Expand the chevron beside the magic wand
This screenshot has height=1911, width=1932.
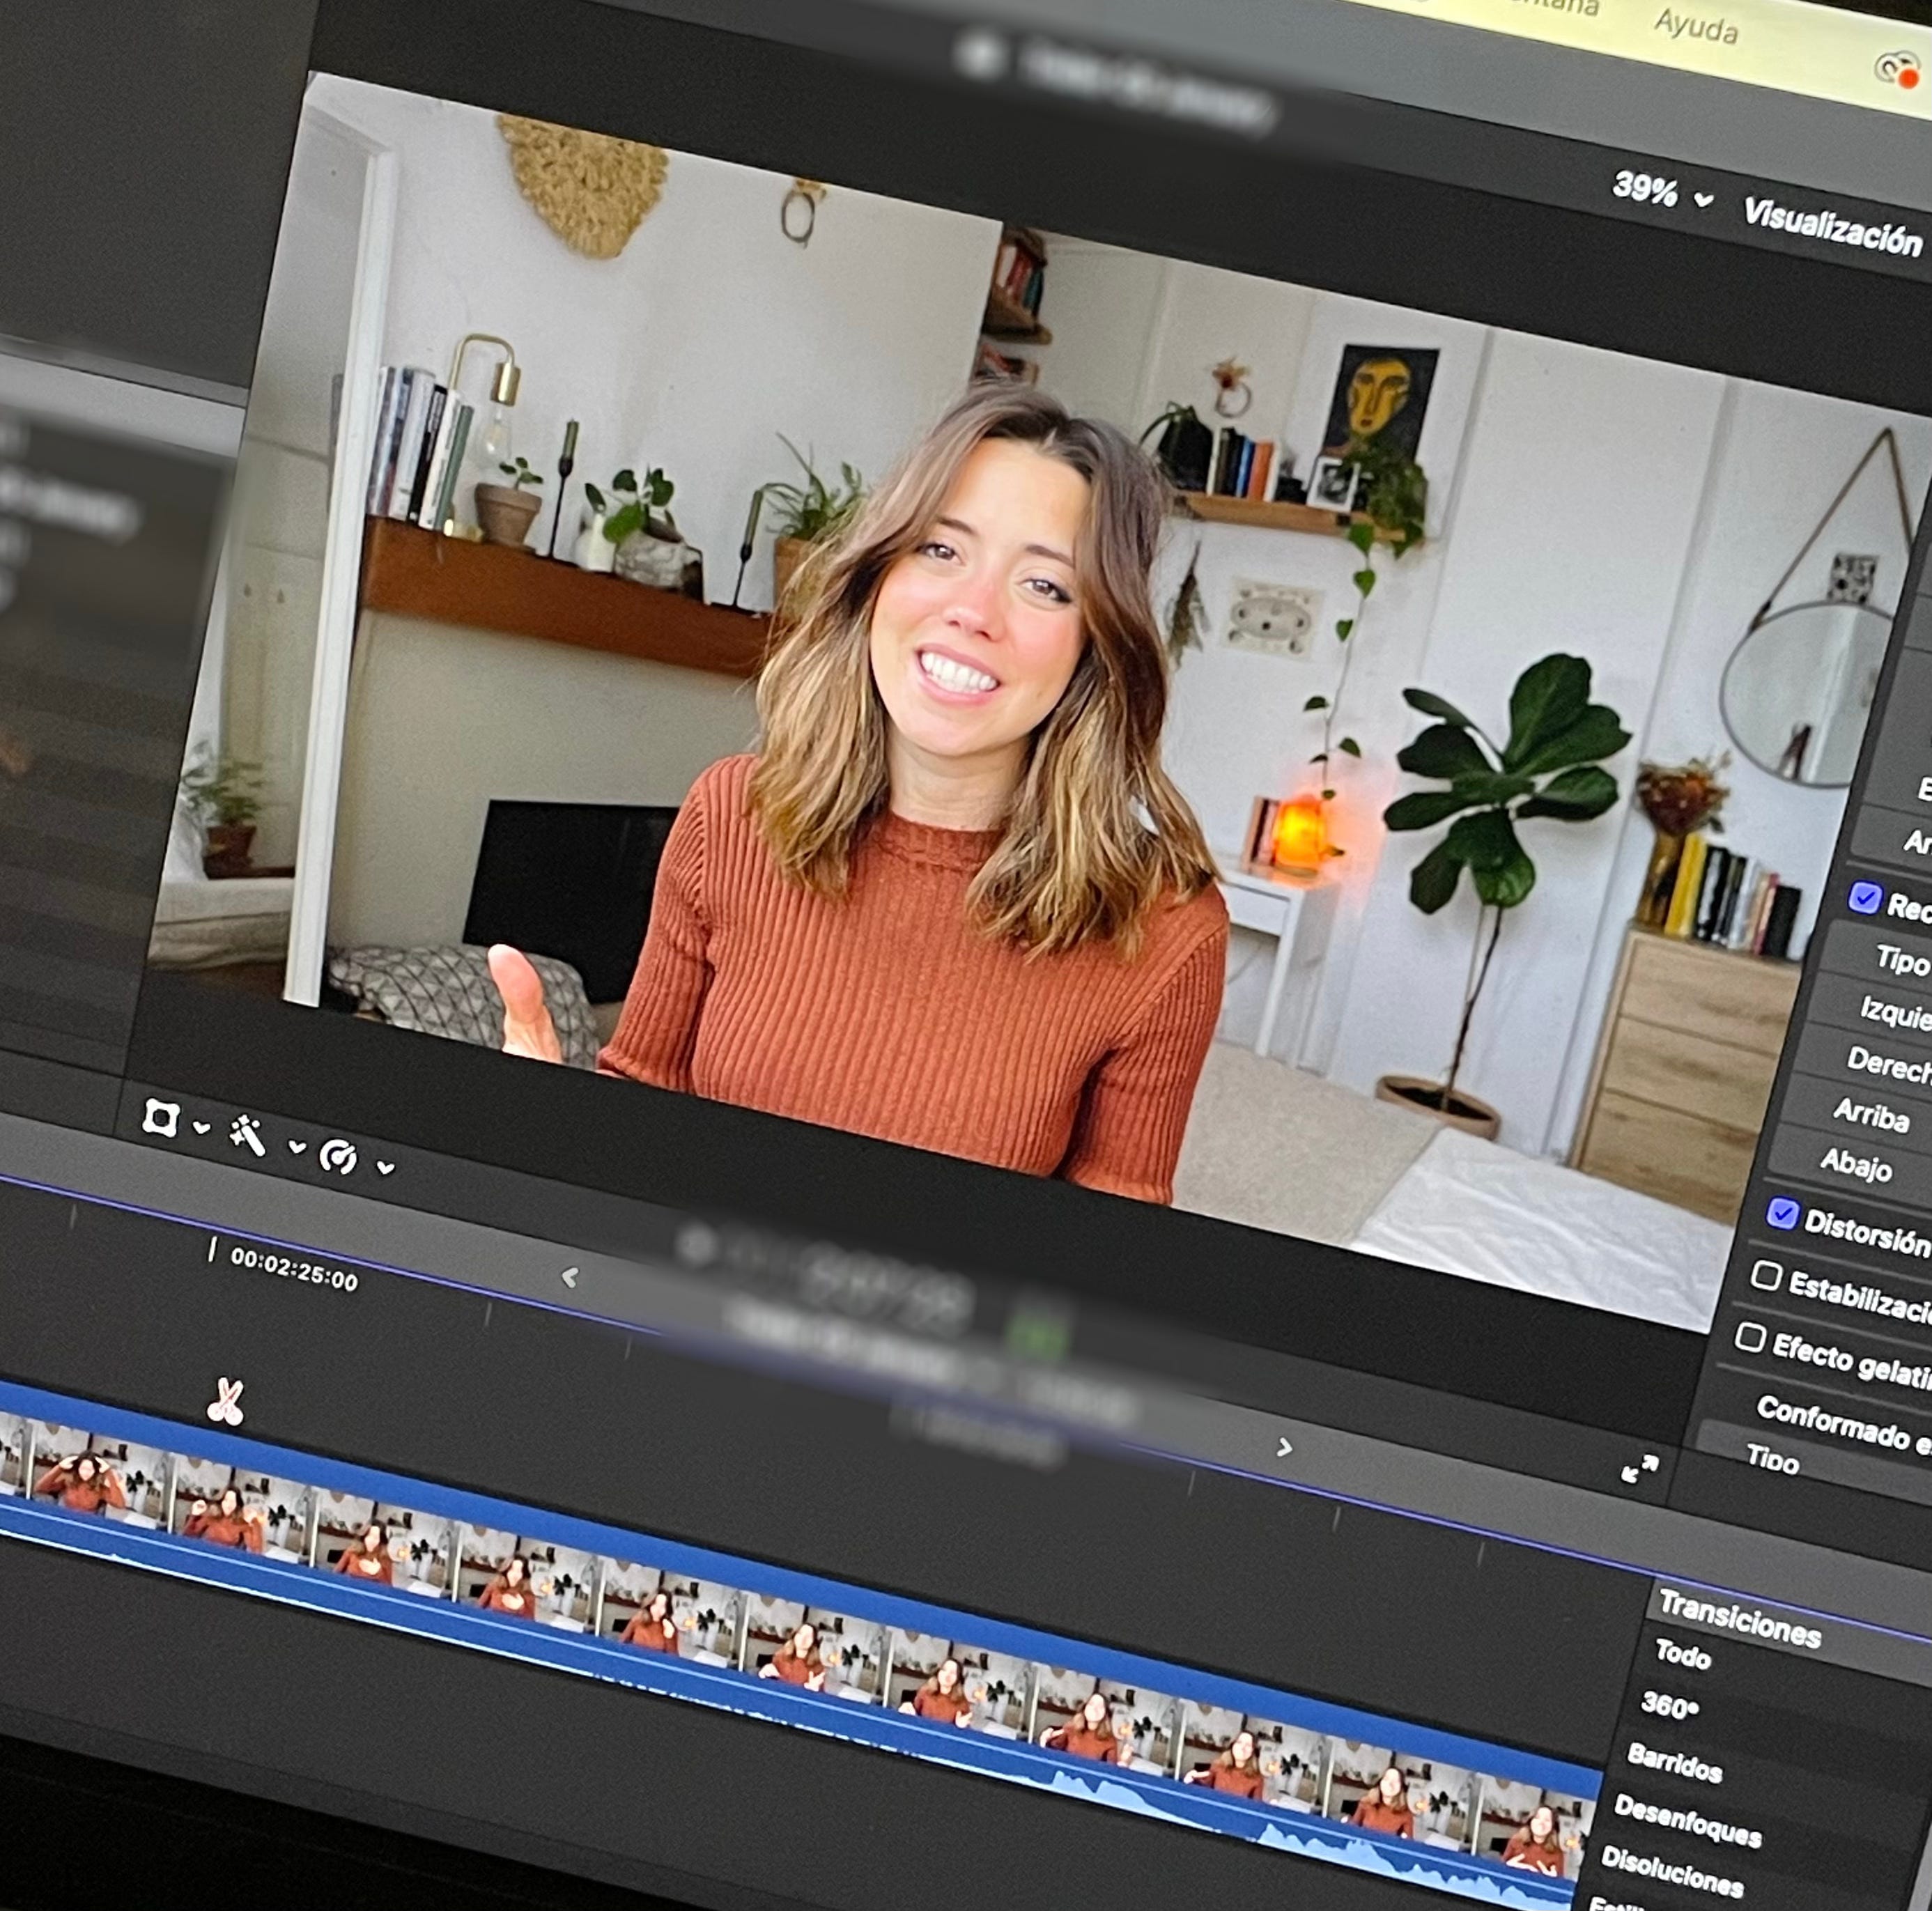point(296,1147)
